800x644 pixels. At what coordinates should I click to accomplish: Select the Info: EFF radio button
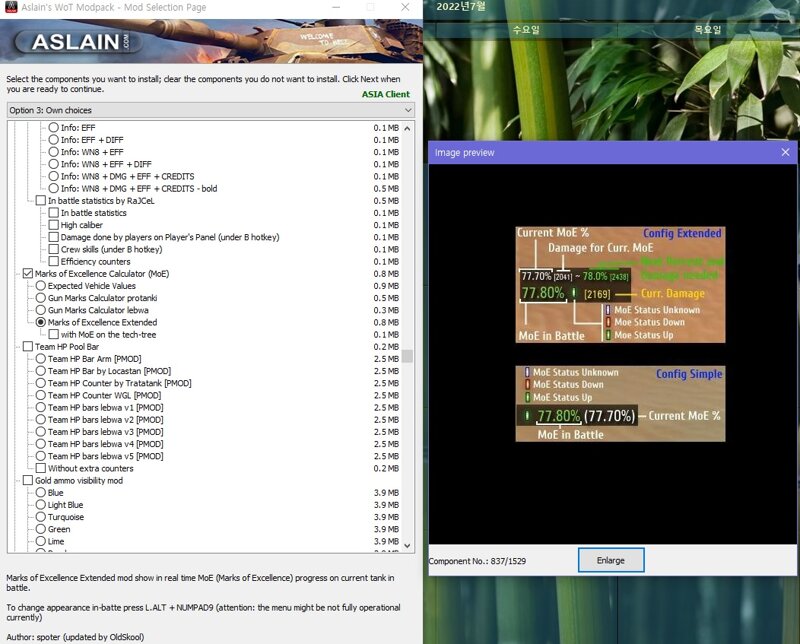54,128
